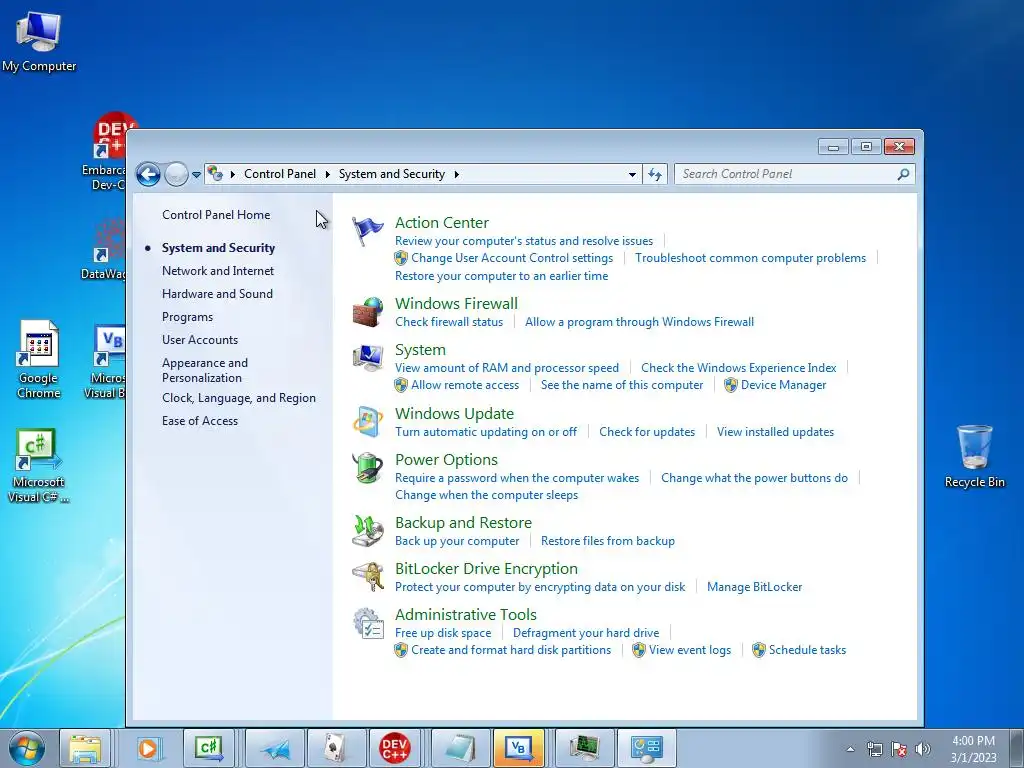The height and width of the screenshot is (768, 1024).
Task: Click the Administrative Tools gear icon
Action: tap(368, 623)
